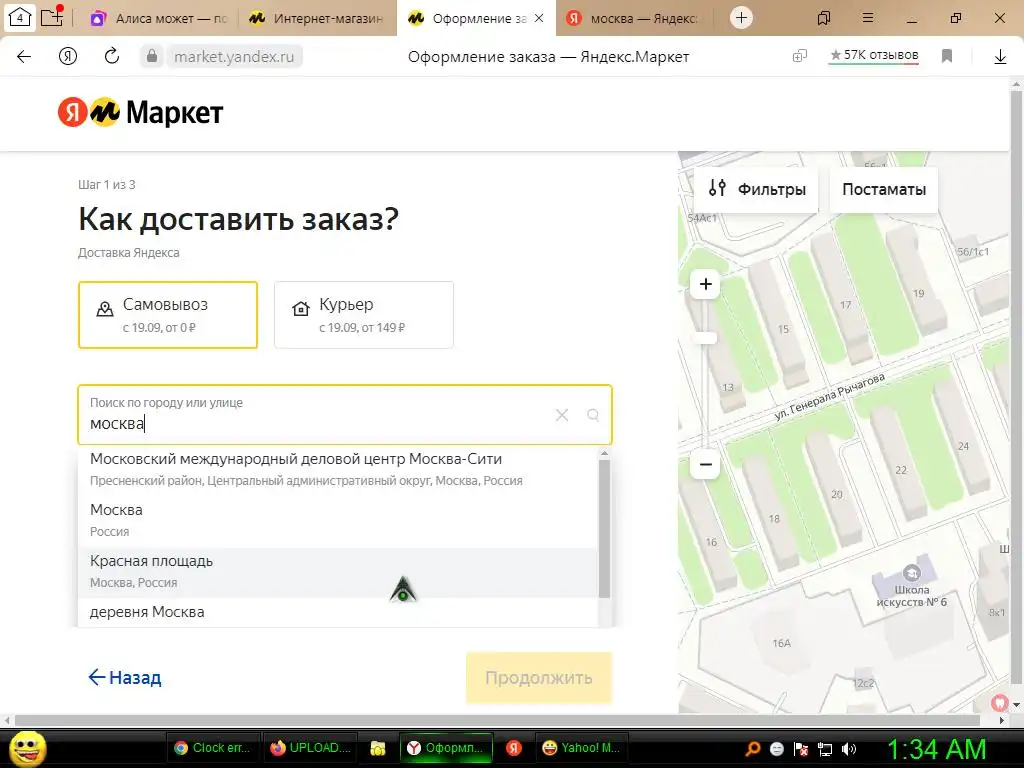The height and width of the screenshot is (768, 1024).
Task: Open the folder taskbar icon
Action: pos(377,748)
